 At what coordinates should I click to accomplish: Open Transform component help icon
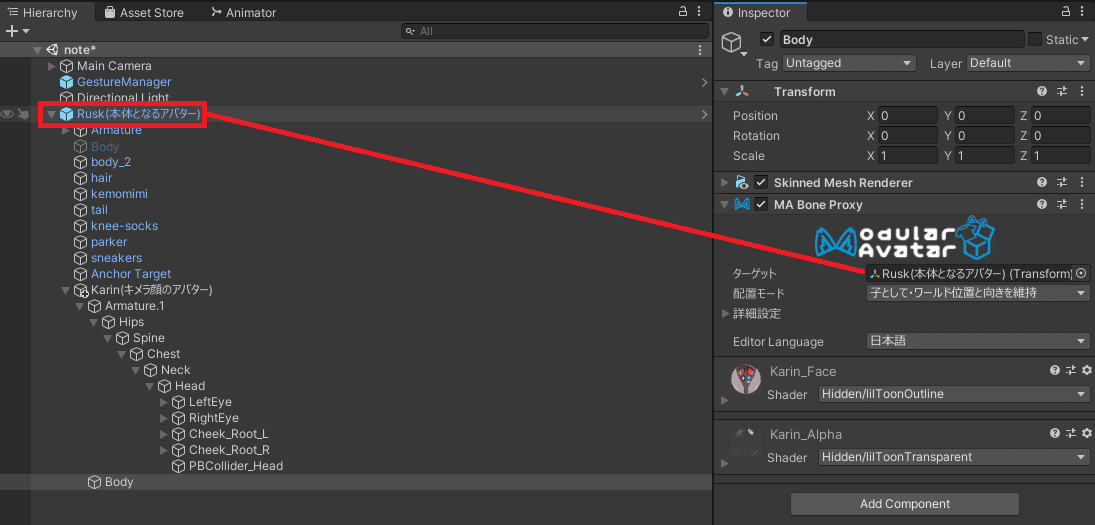coord(1042,91)
